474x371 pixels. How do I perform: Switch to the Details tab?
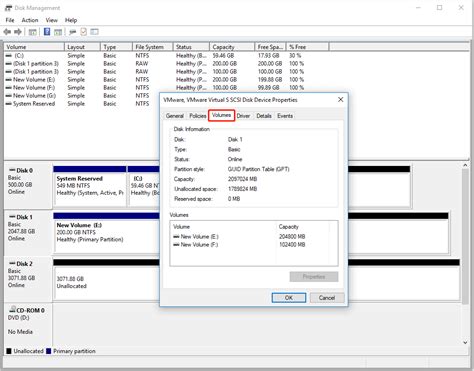[x=264, y=116]
